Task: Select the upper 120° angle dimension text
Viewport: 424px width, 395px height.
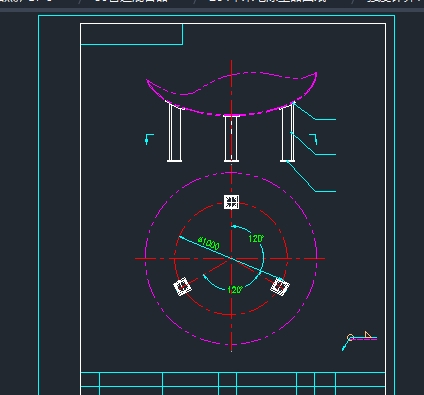Action: click(256, 239)
